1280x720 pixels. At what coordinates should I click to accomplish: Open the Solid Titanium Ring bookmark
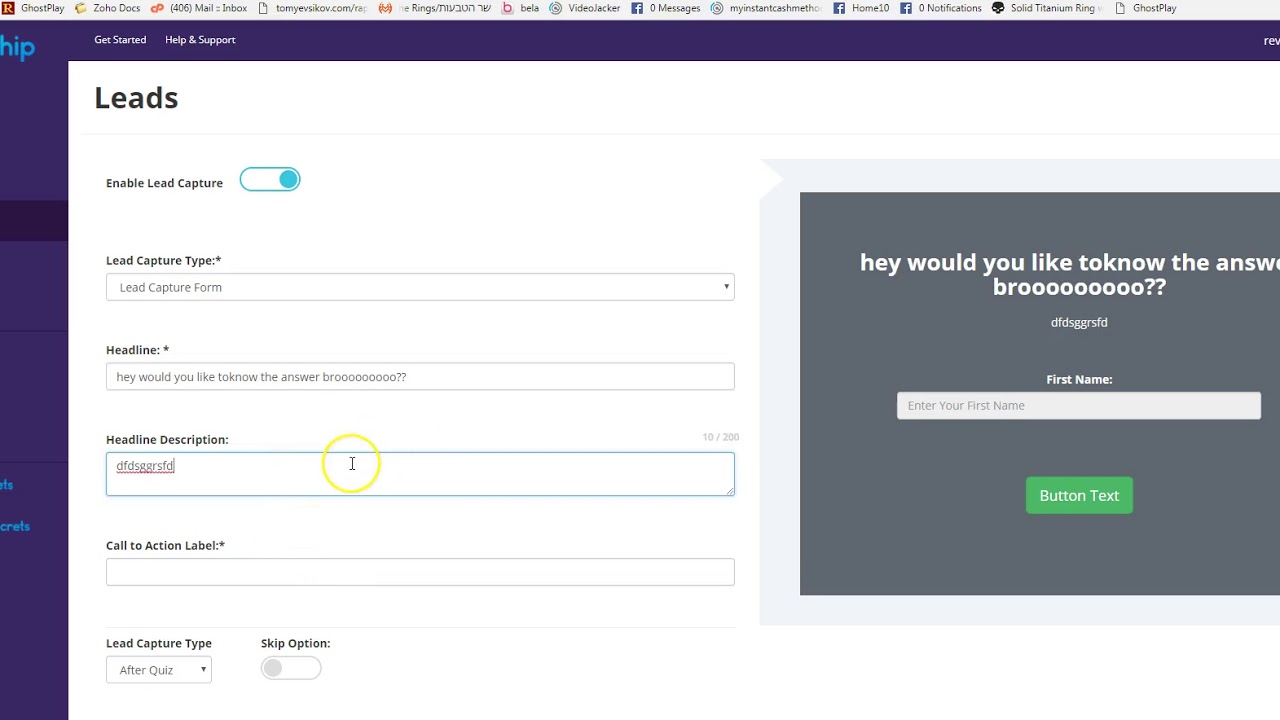click(x=1047, y=8)
